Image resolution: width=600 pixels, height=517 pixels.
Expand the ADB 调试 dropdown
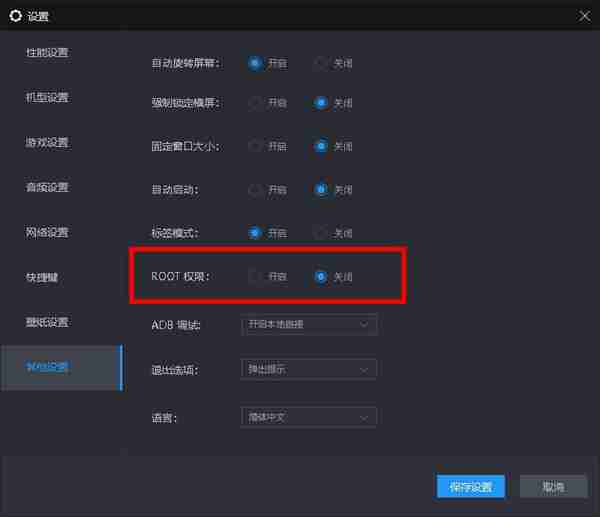(x=309, y=324)
